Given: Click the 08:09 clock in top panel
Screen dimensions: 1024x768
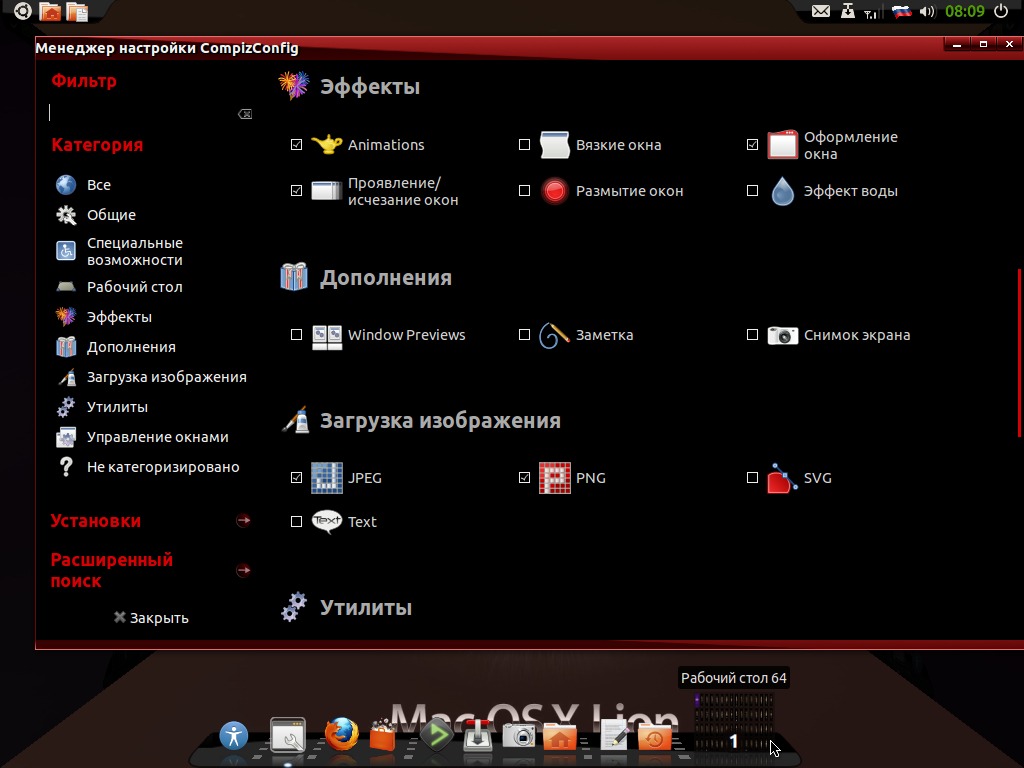Looking at the screenshot, I should [965, 11].
